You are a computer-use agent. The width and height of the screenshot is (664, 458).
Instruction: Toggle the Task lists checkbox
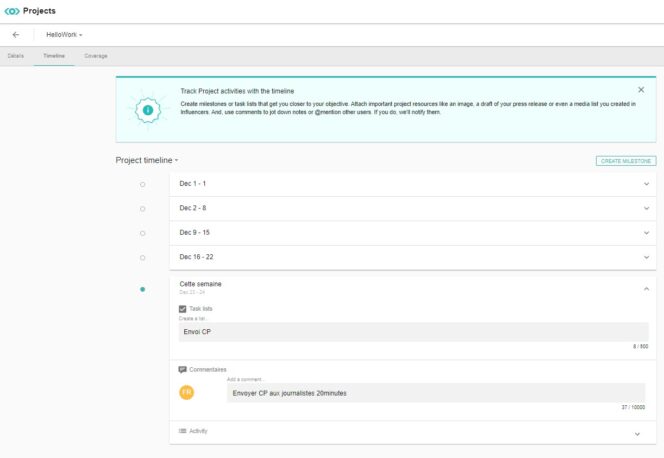click(182, 309)
